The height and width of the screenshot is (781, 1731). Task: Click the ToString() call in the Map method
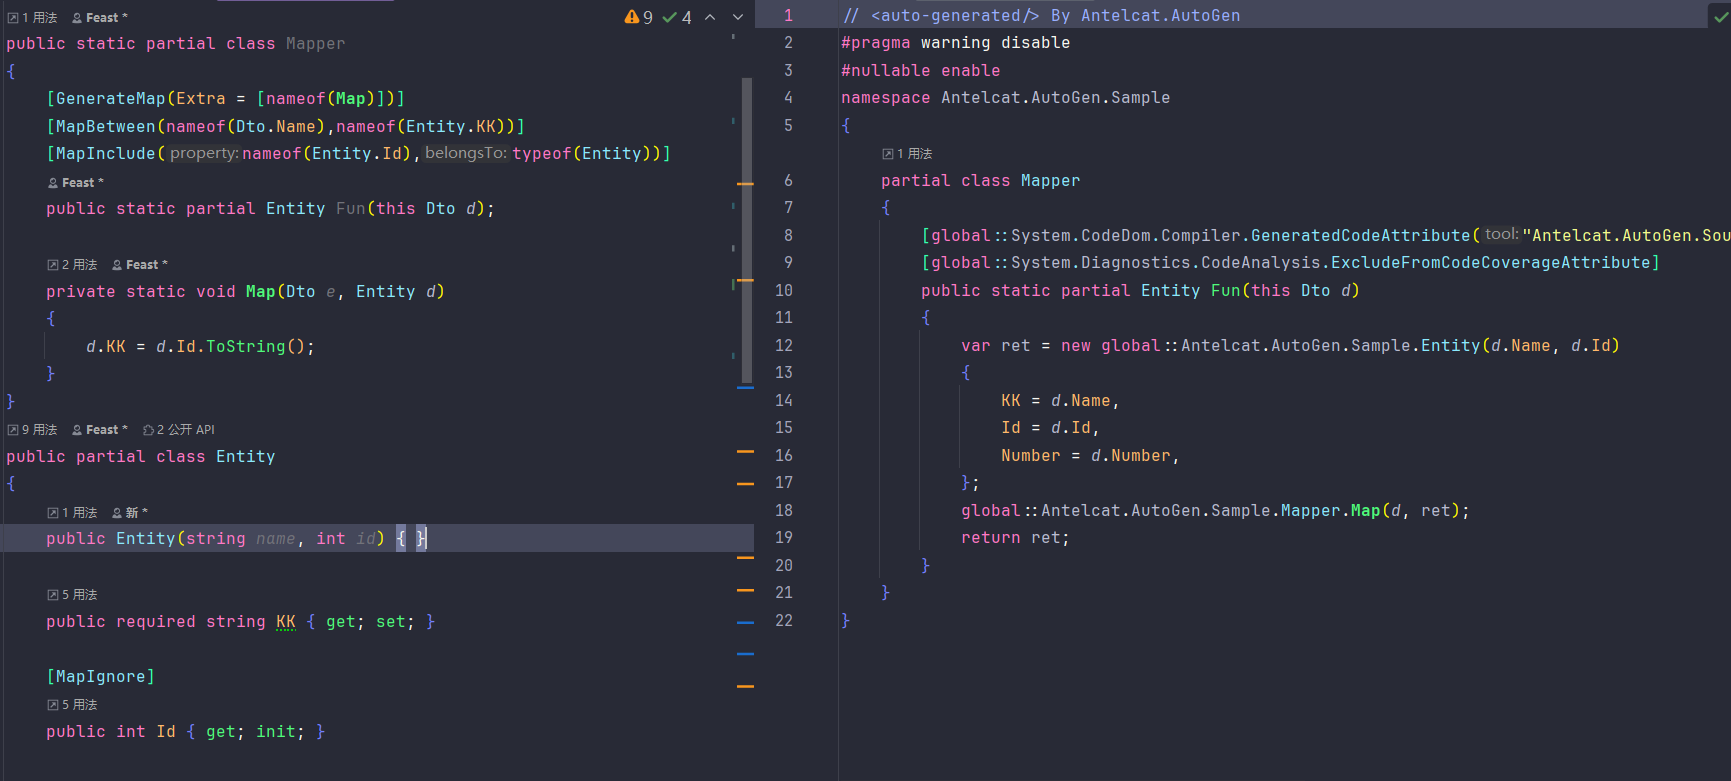click(x=255, y=346)
